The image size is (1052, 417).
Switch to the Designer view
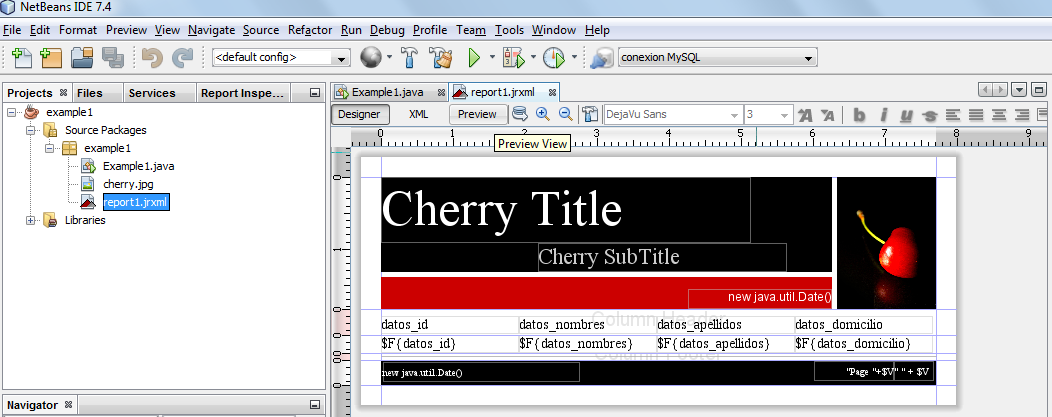pos(359,114)
